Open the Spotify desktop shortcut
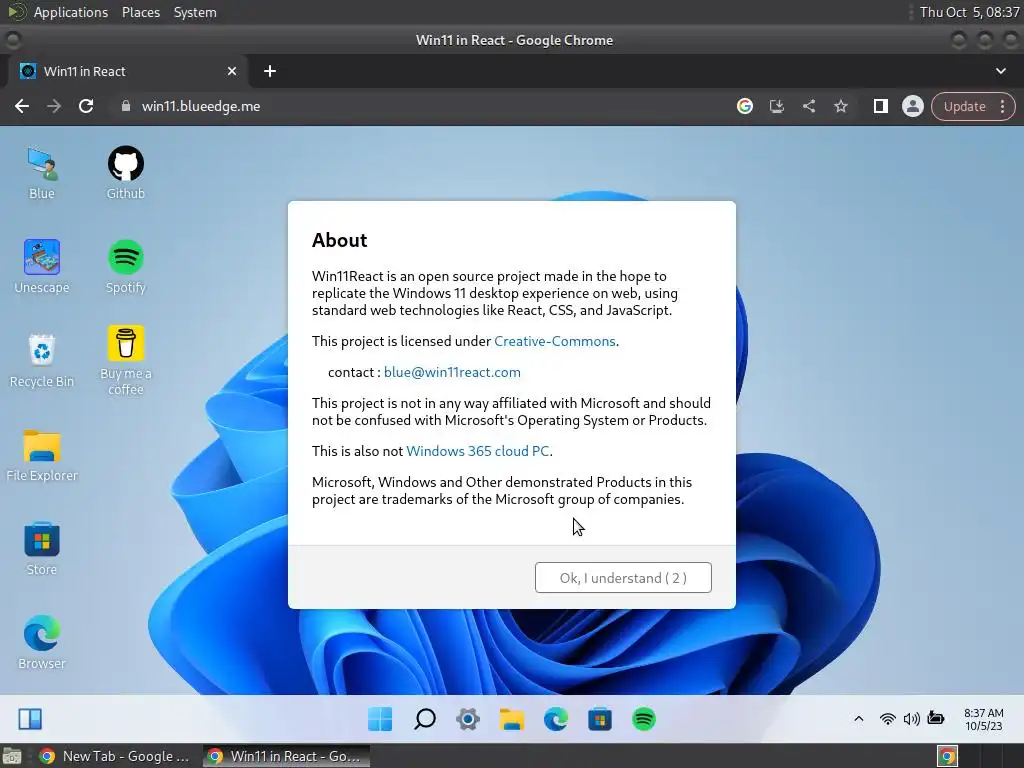This screenshot has width=1024, height=768. pyautogui.click(x=125, y=266)
